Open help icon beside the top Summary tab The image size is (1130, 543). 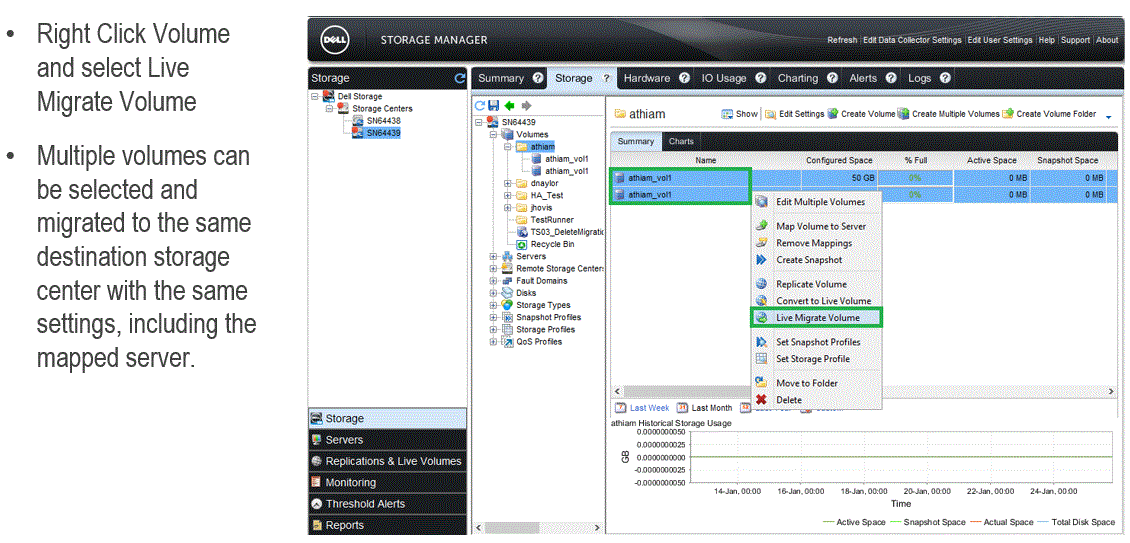[x=538, y=78]
